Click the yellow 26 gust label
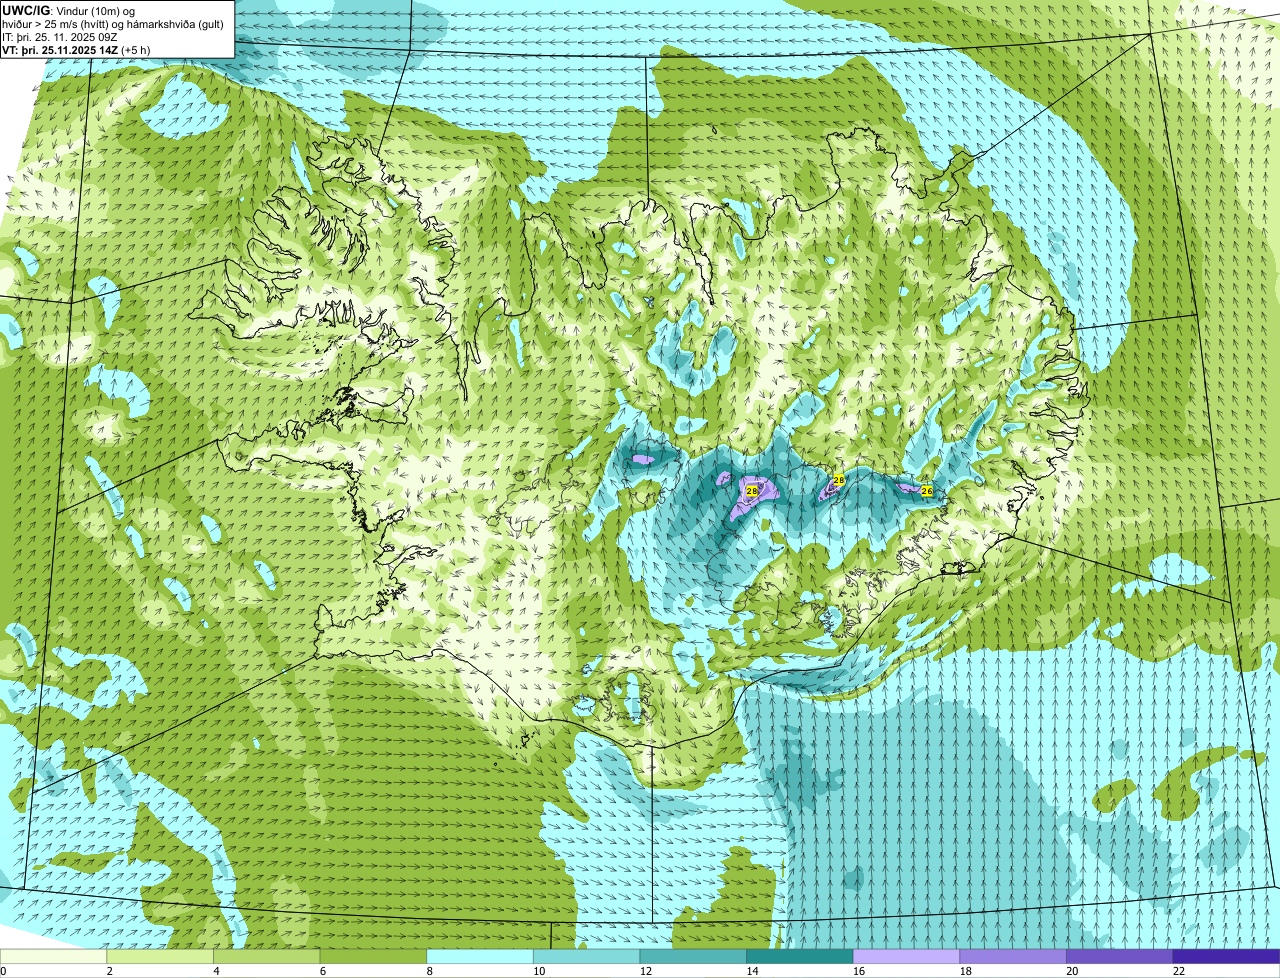This screenshot has height=978, width=1280. 926,491
